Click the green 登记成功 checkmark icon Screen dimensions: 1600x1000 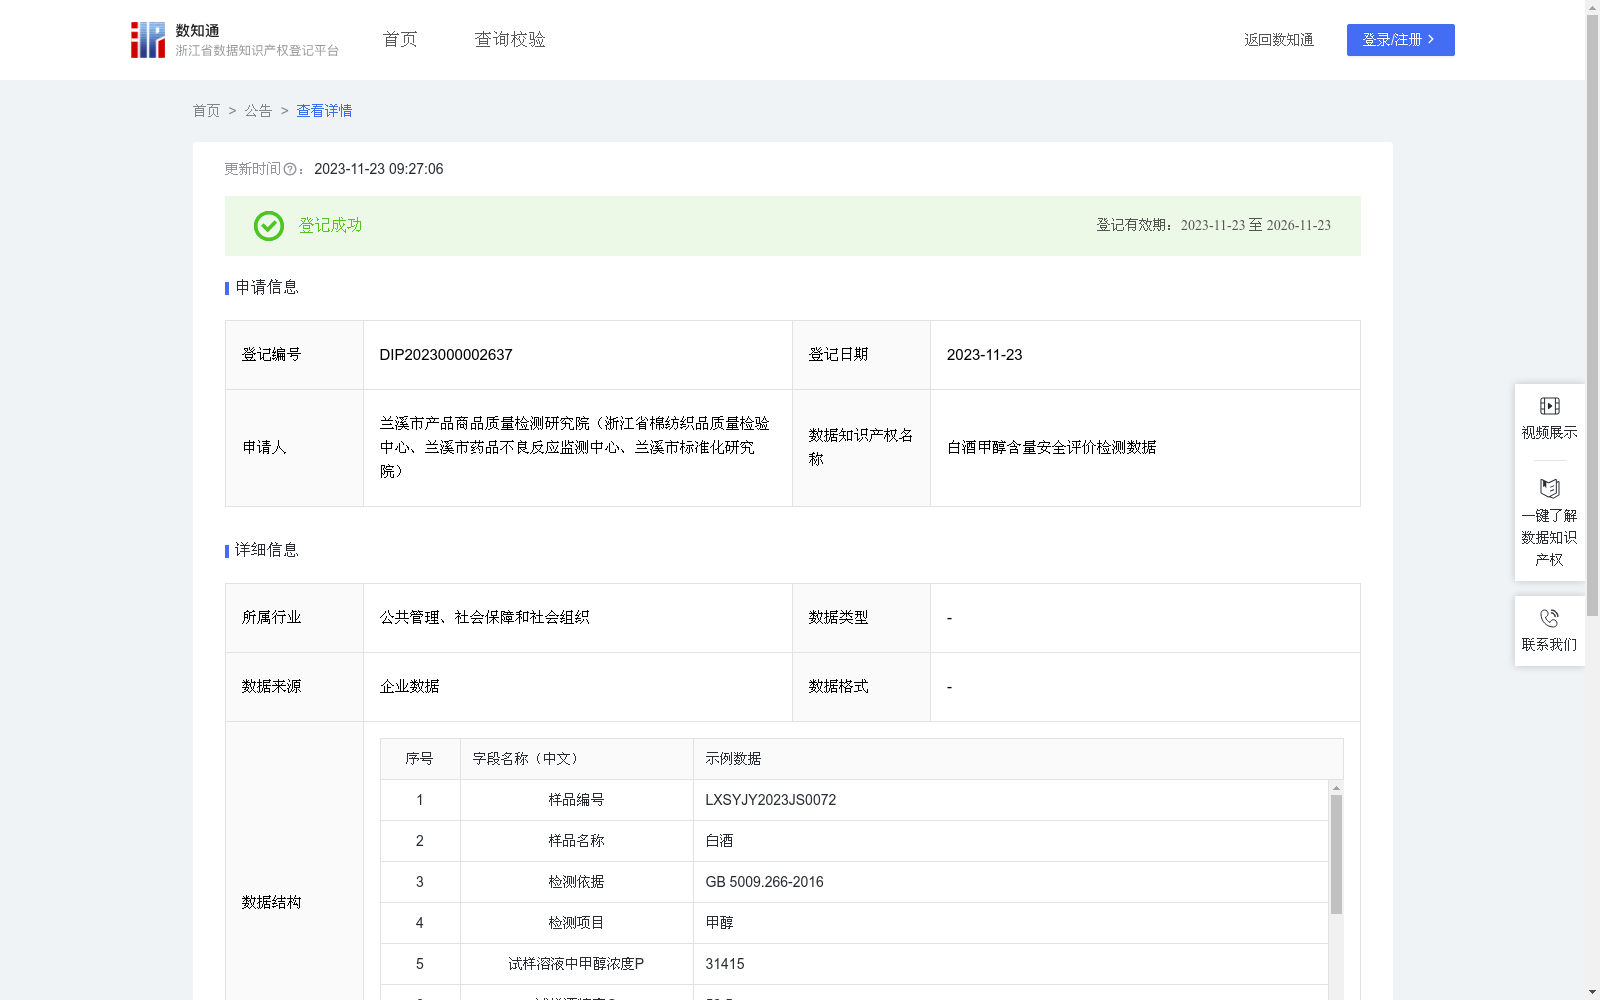pyautogui.click(x=269, y=226)
